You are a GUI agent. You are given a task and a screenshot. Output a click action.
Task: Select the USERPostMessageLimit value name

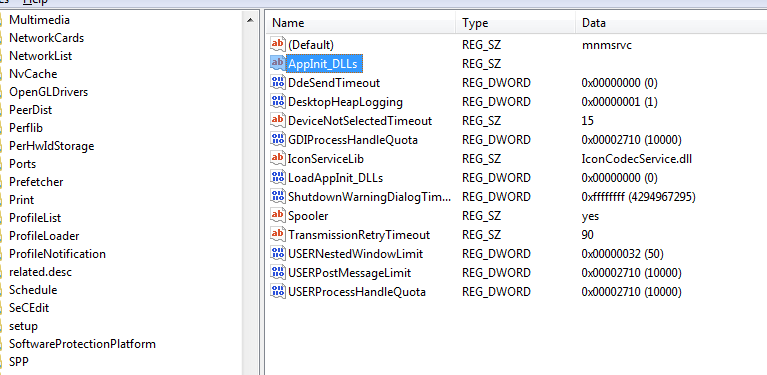pos(349,273)
